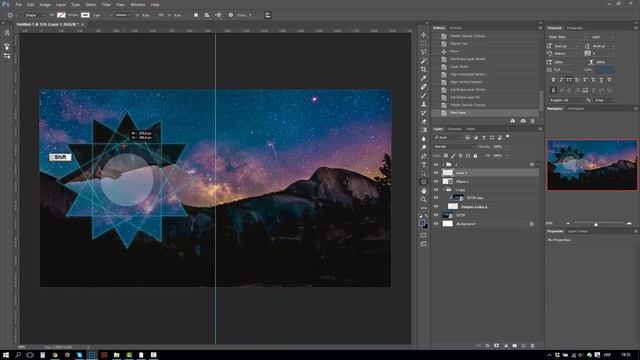Select the Pen tool
The height and width of the screenshot is (360, 640).
click(x=424, y=156)
